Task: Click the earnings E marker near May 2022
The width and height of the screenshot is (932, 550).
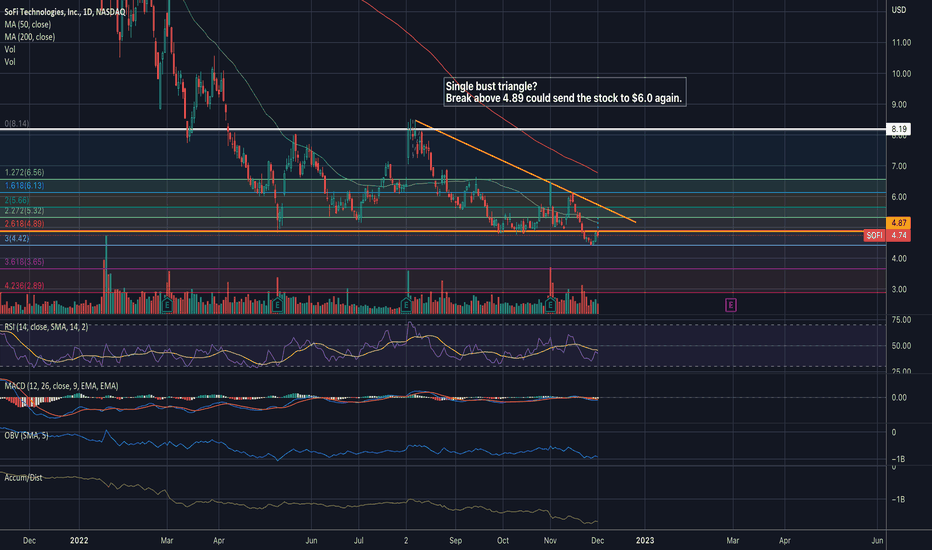Action: pyautogui.click(x=277, y=305)
